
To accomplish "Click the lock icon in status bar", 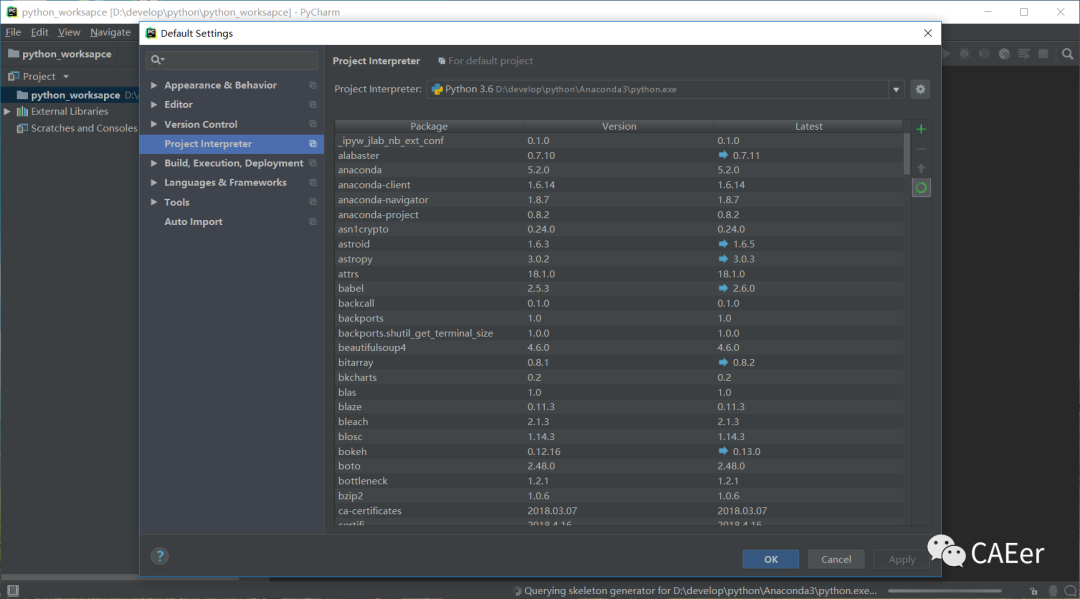I will coord(1033,591).
